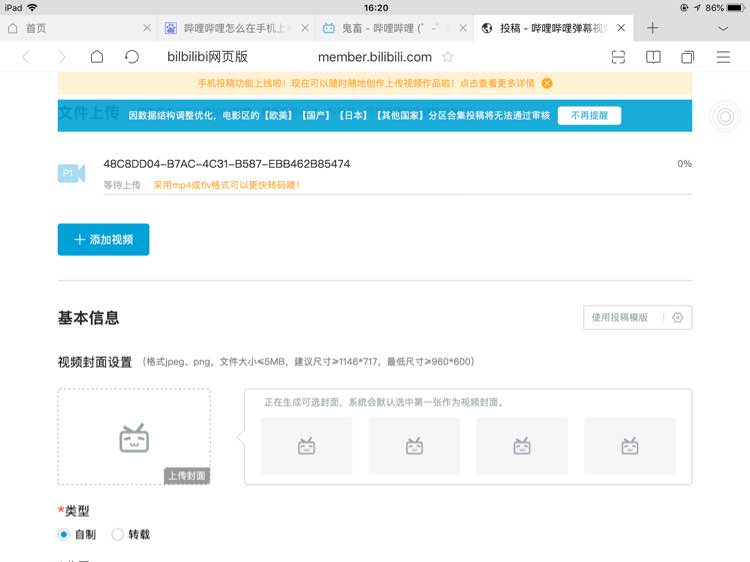
Task: Tap the battery indicator in status bar
Action: (736, 8)
